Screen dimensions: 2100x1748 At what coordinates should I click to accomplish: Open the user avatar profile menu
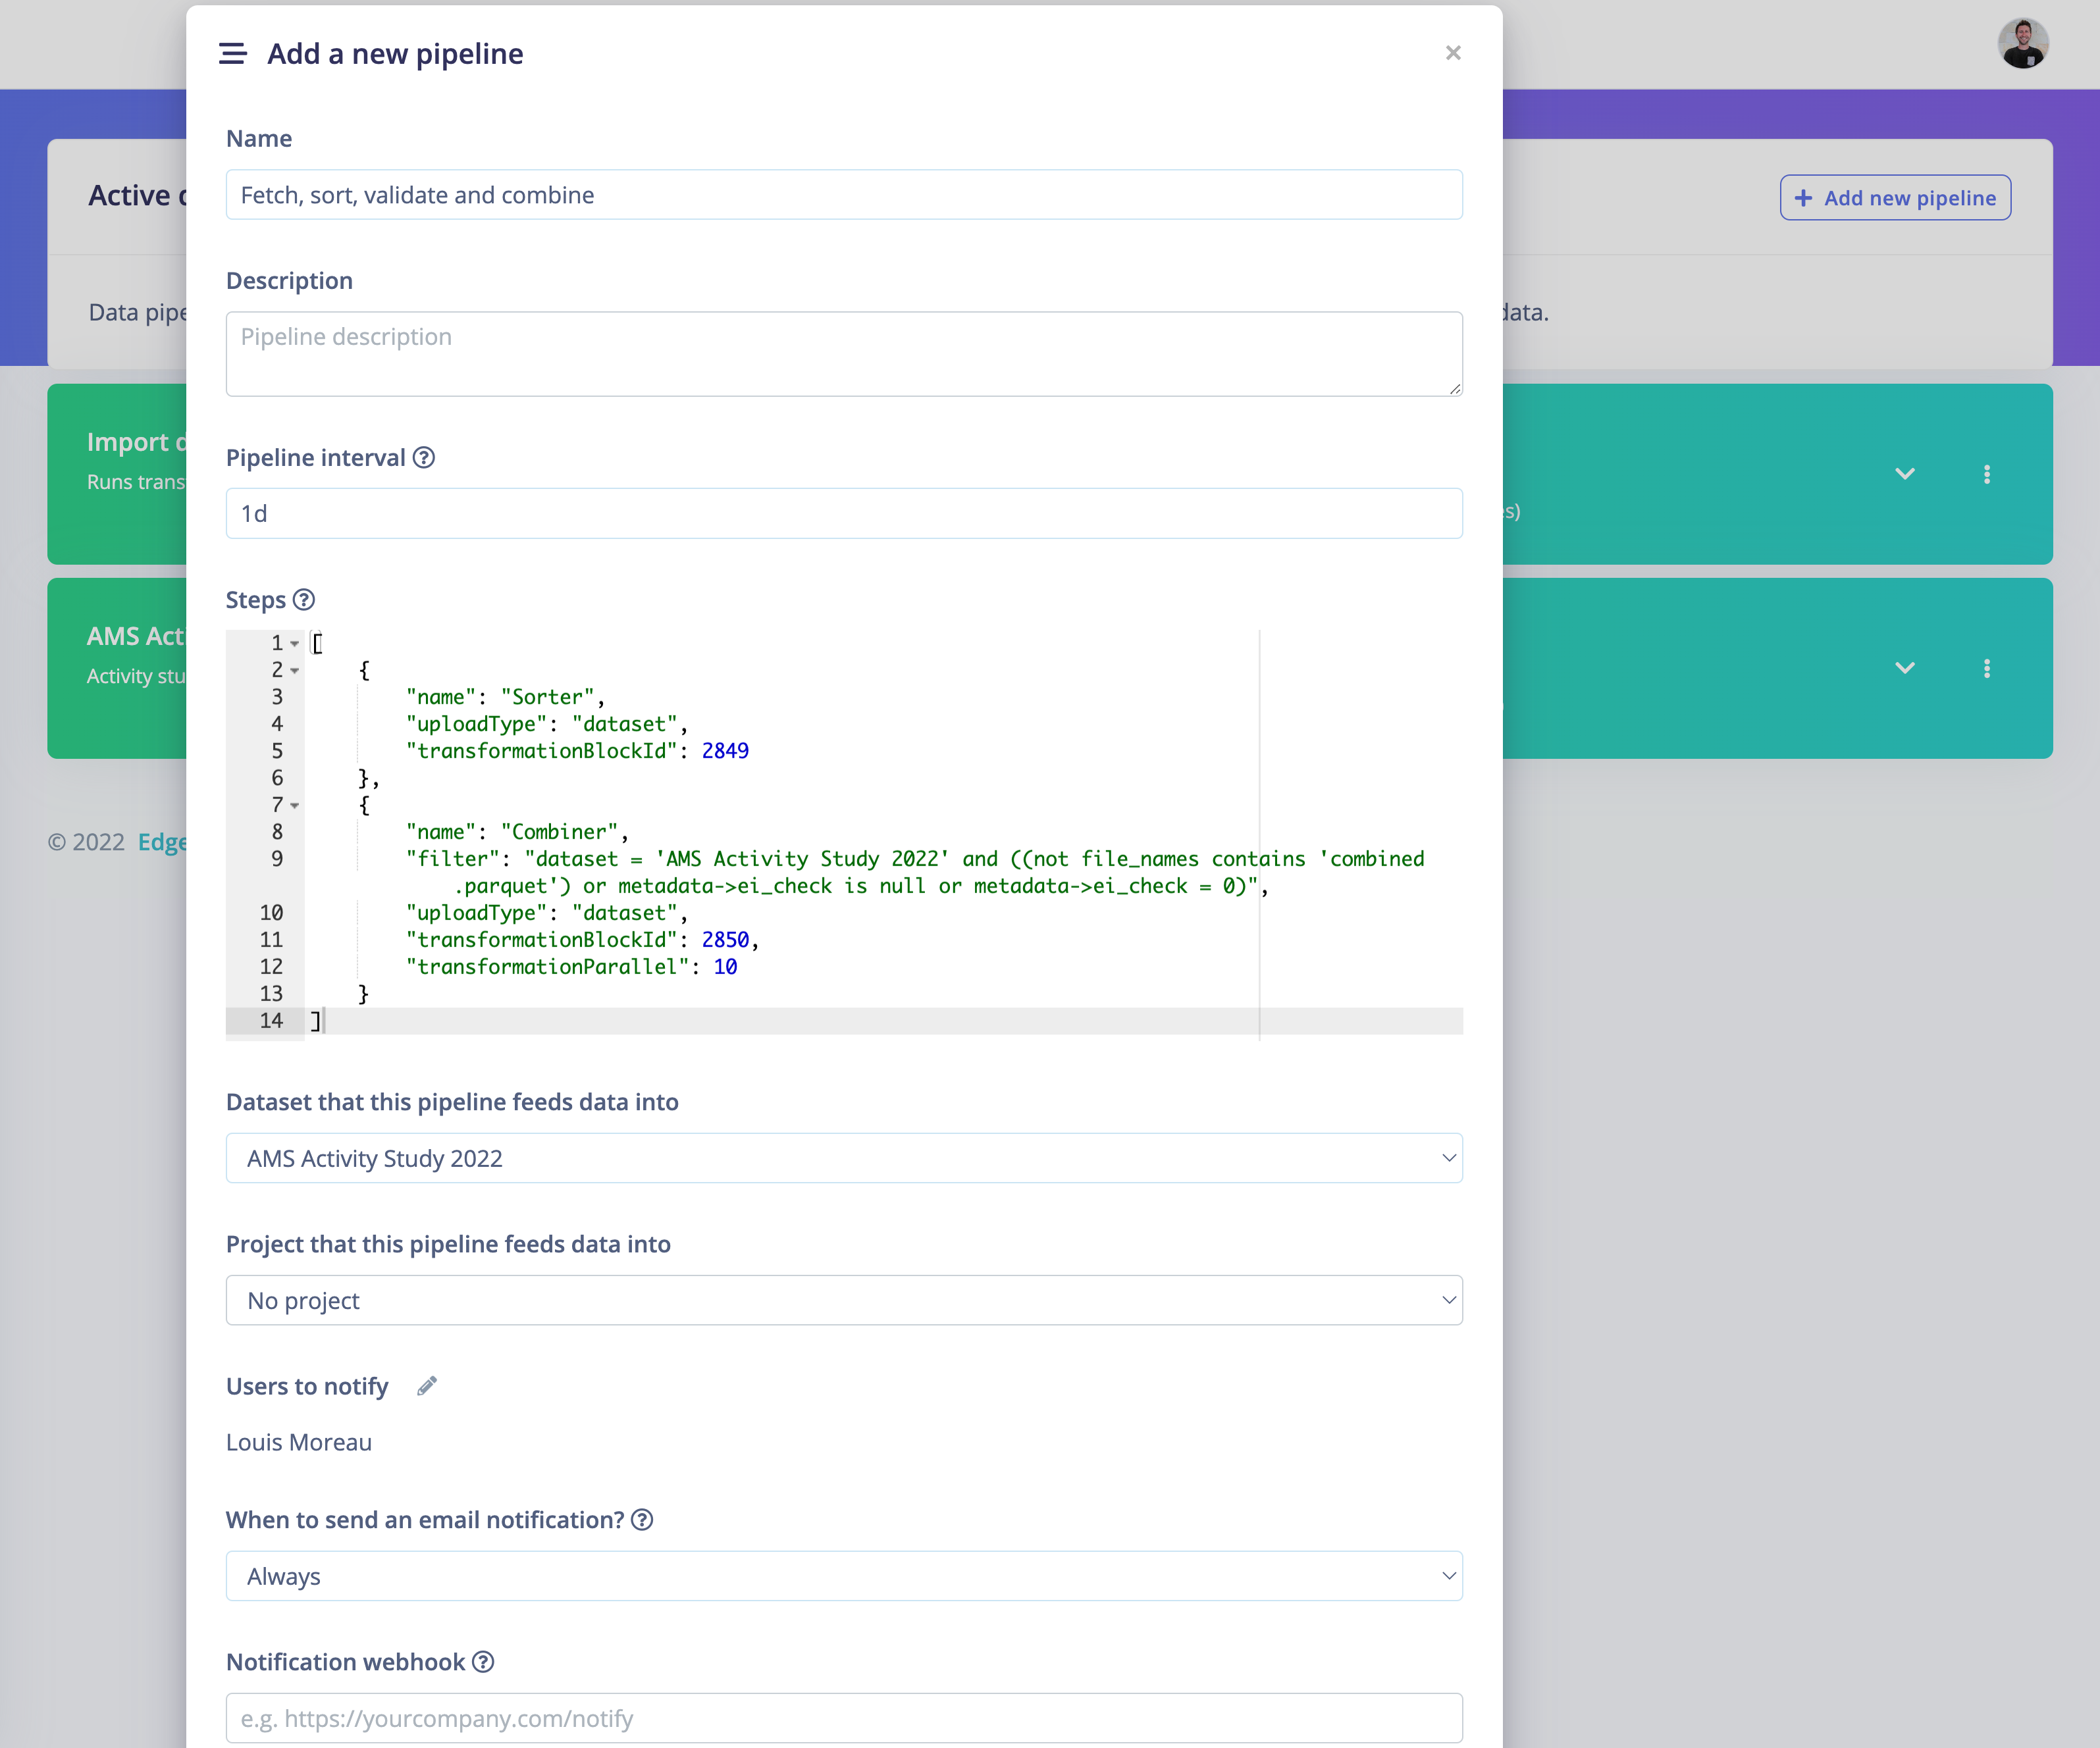[2023, 44]
